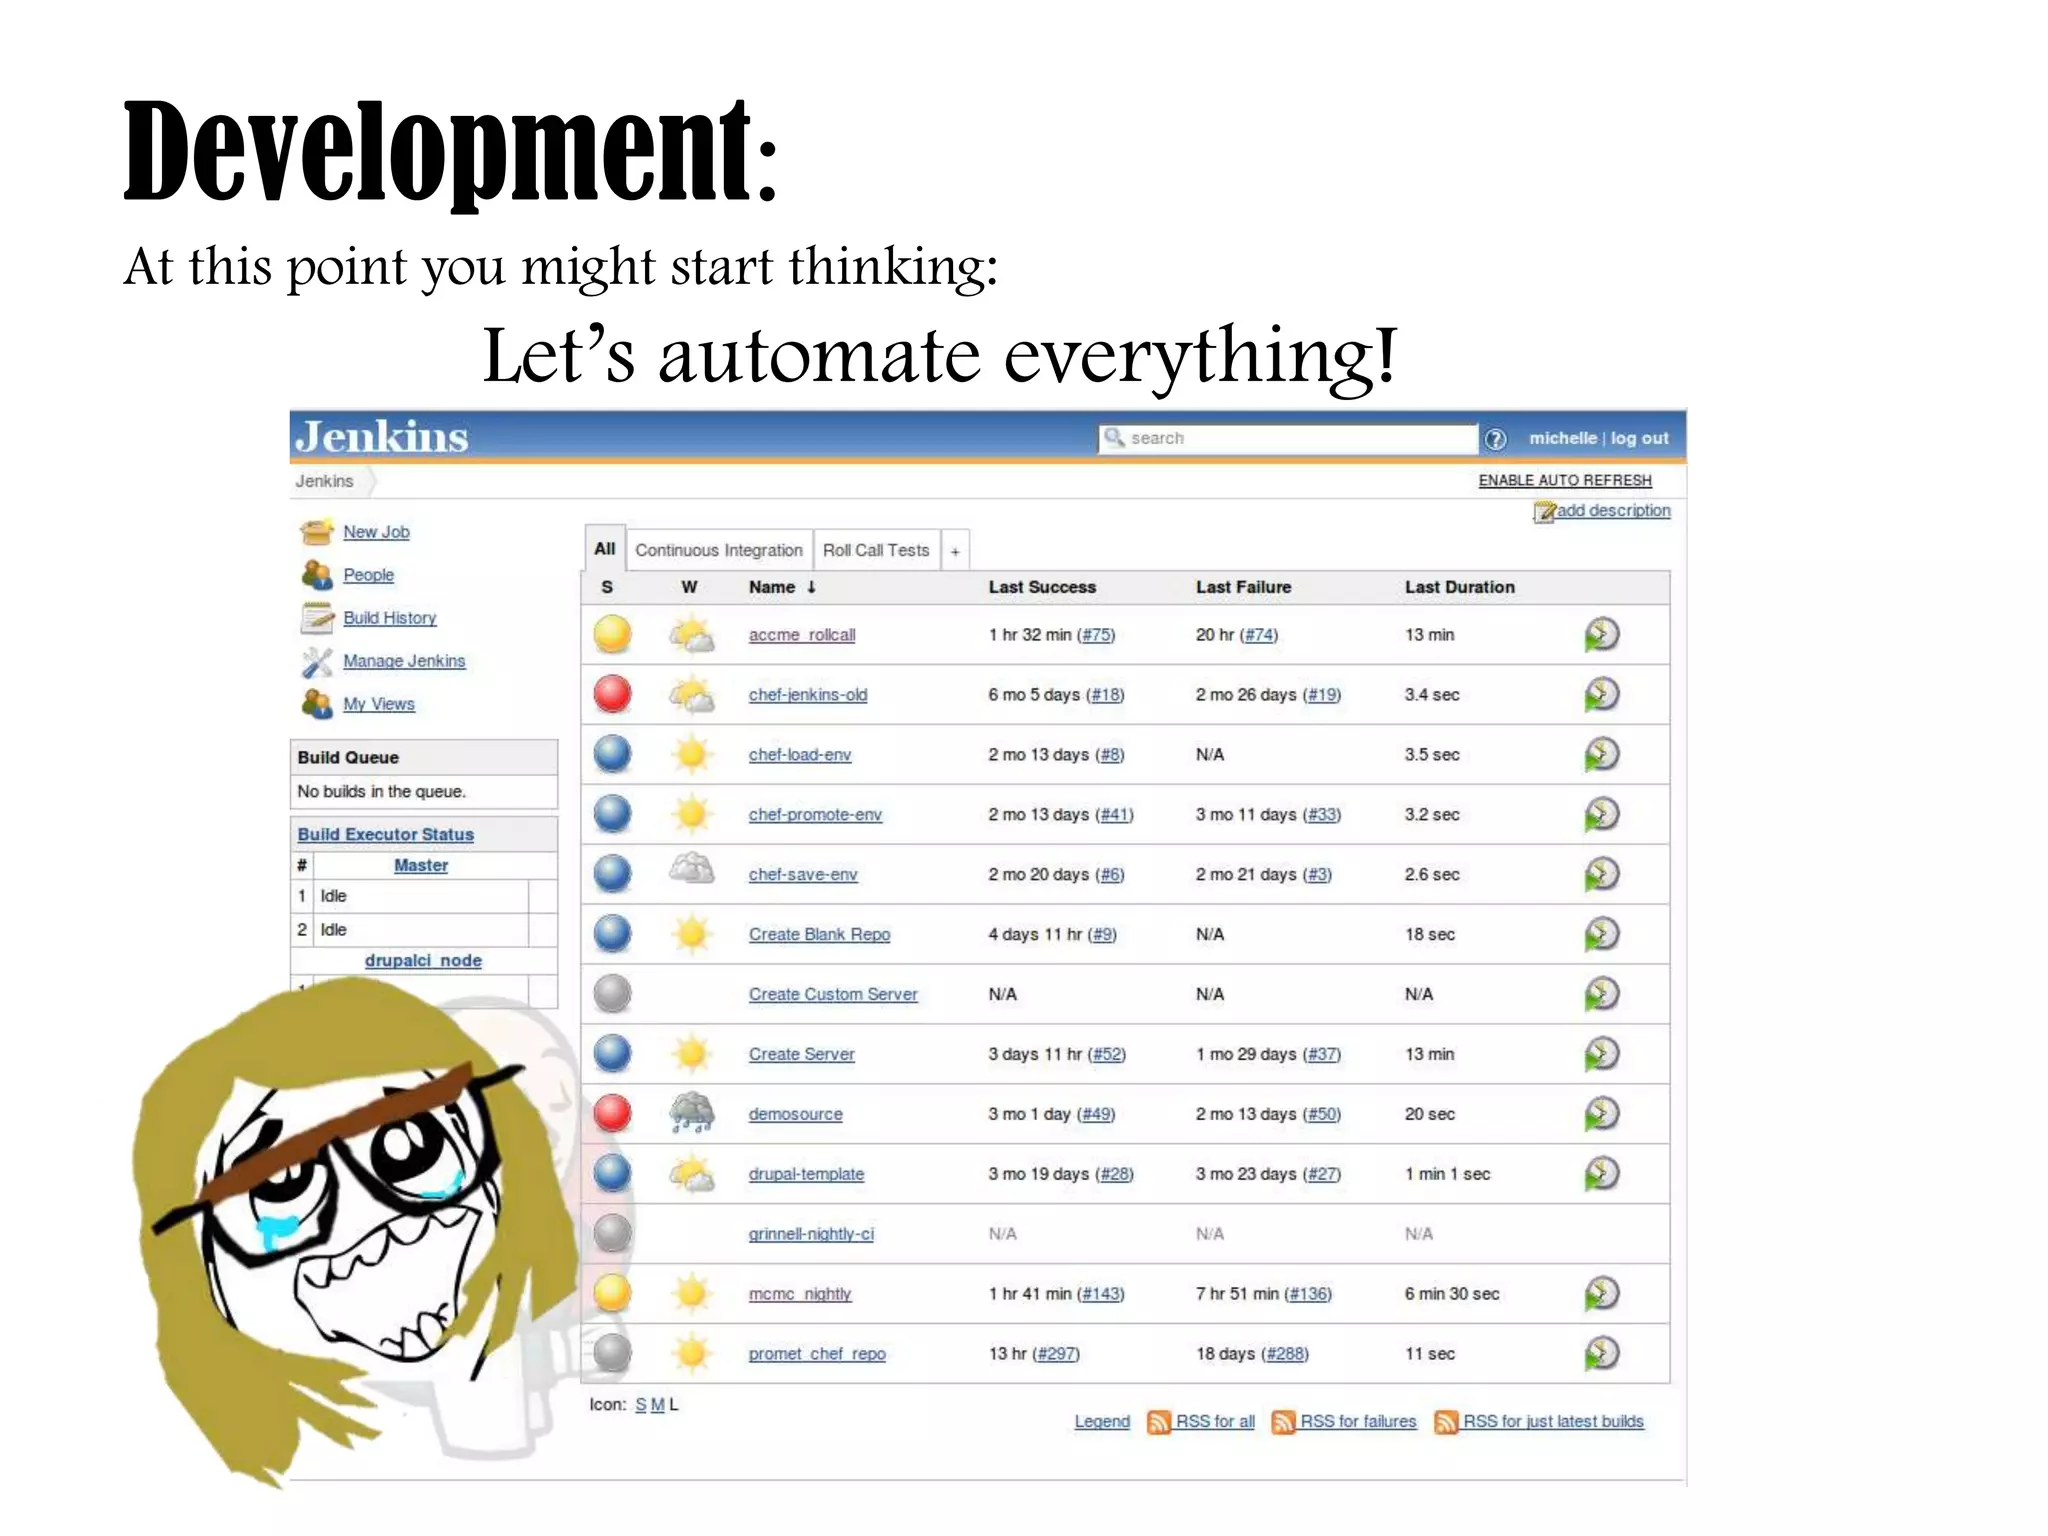Schedule a build for Create Server
The height and width of the screenshot is (1536, 2048).
point(1601,1054)
